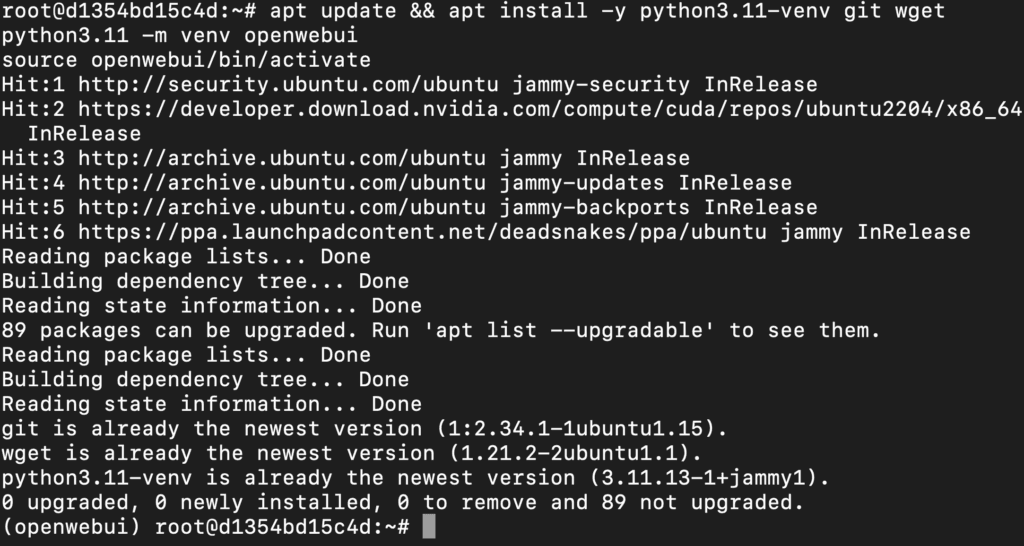The width and height of the screenshot is (1024, 546).
Task: Click the terminal cursor block at the prompt
Action: click(x=428, y=526)
